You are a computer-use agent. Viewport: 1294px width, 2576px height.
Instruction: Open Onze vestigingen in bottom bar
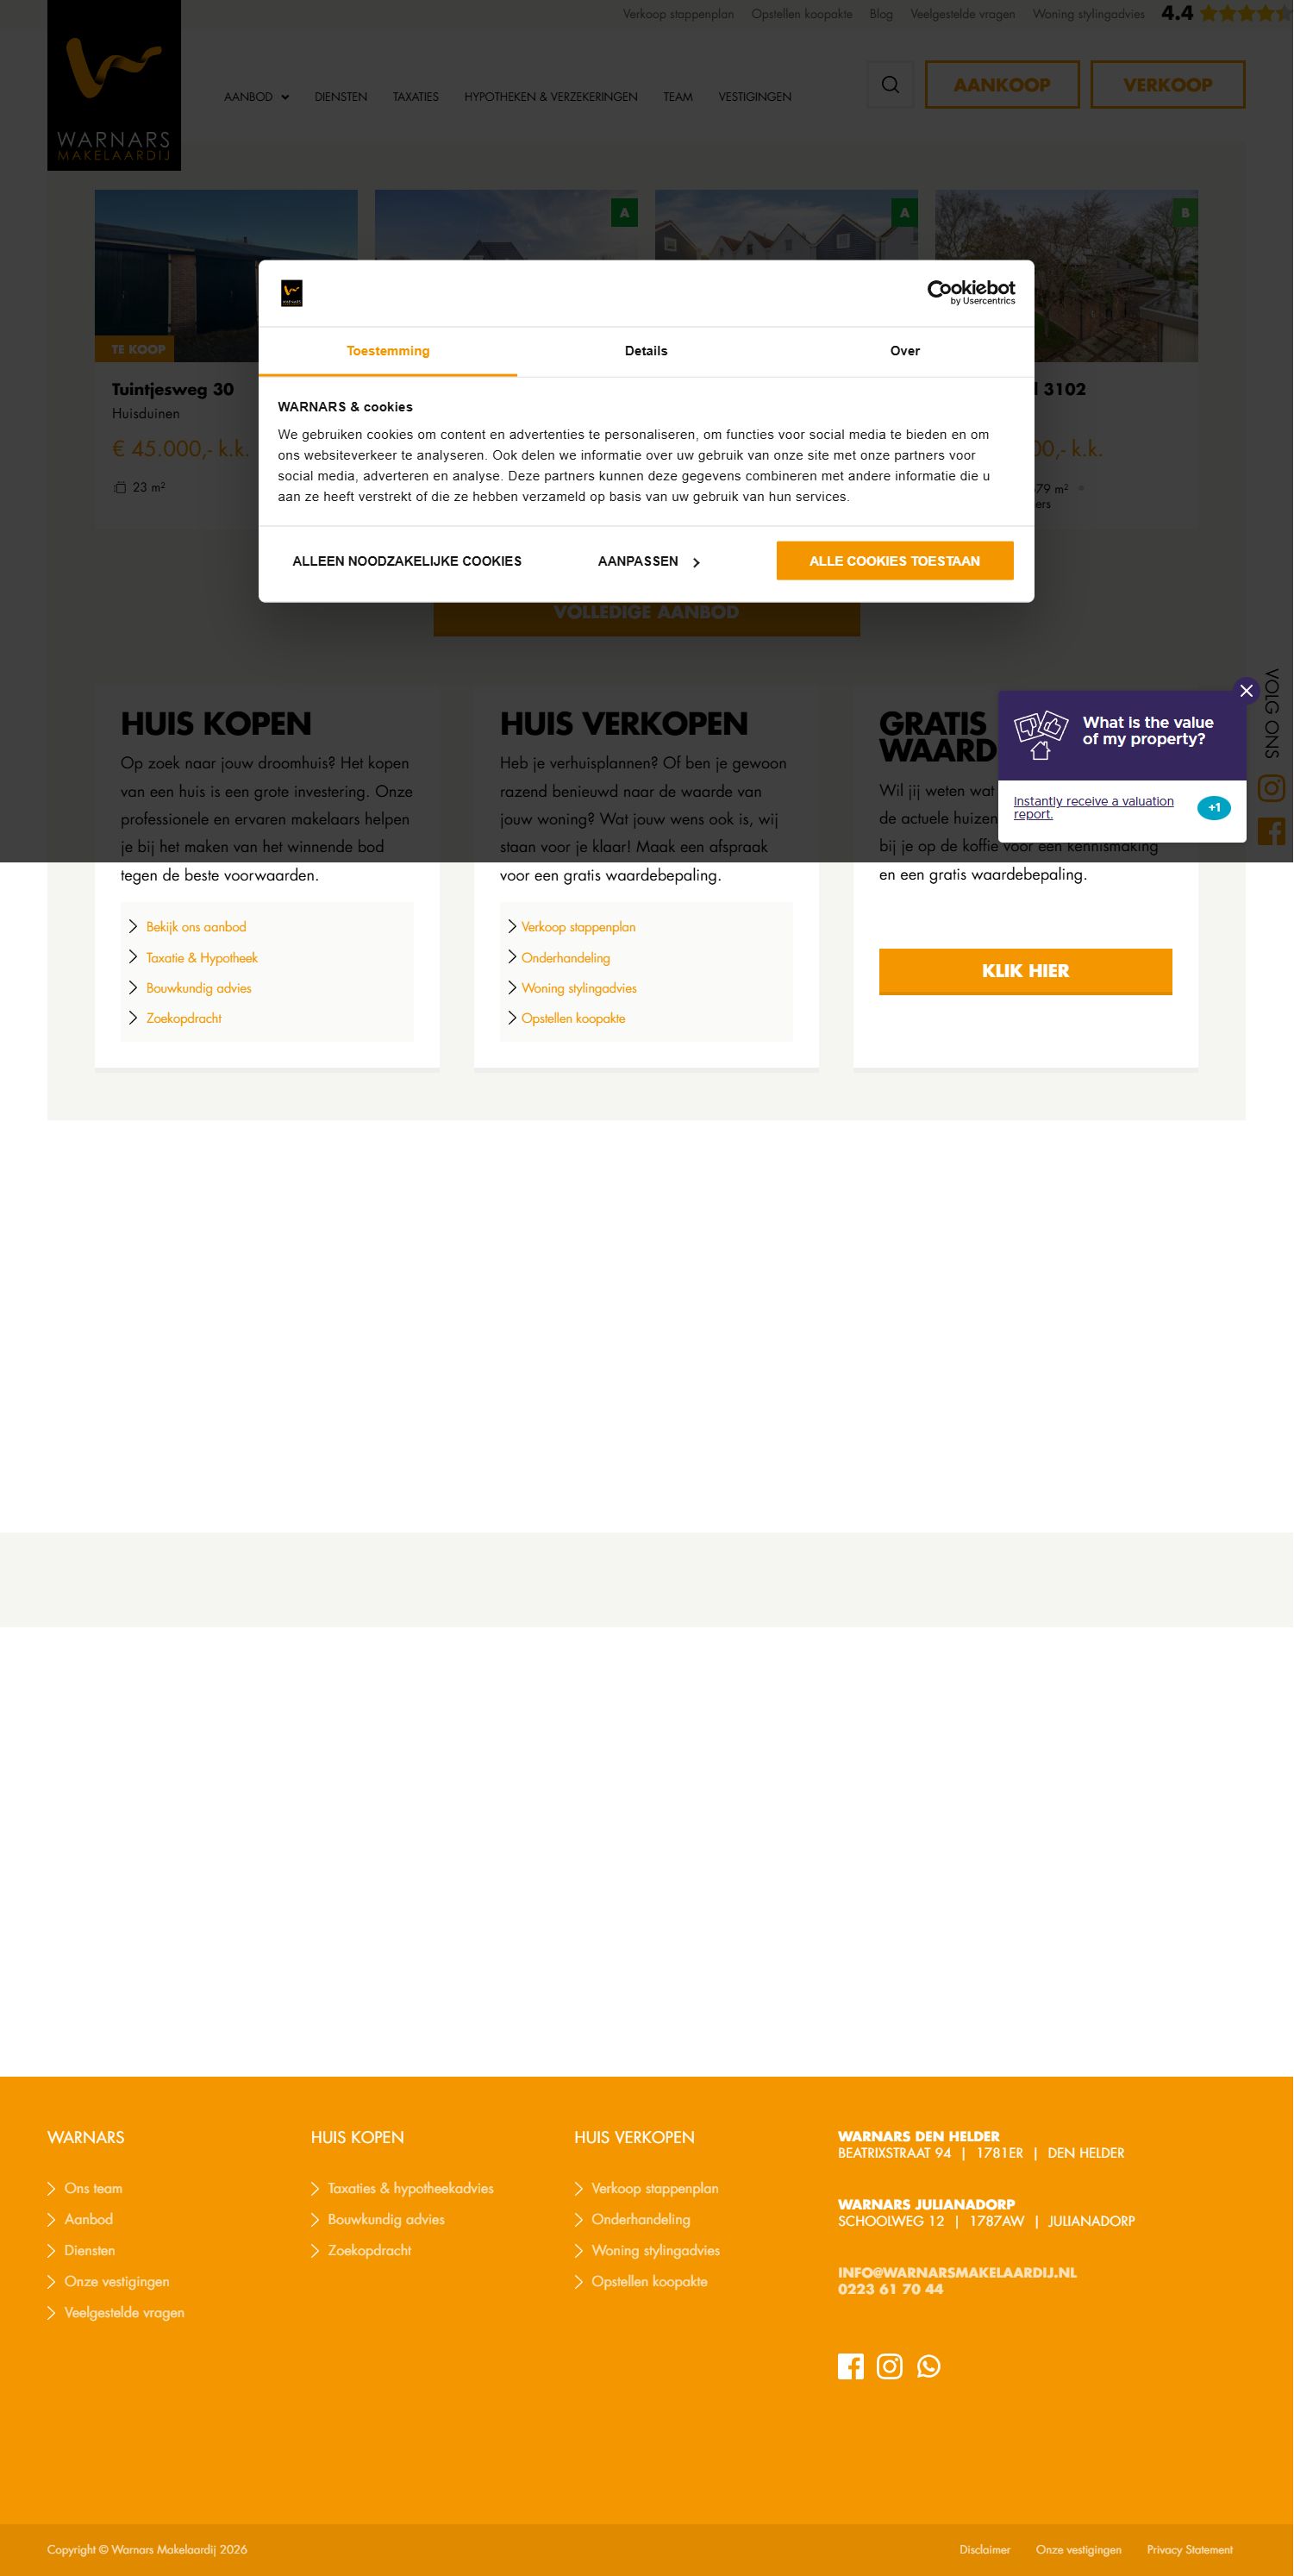coord(1079,2549)
